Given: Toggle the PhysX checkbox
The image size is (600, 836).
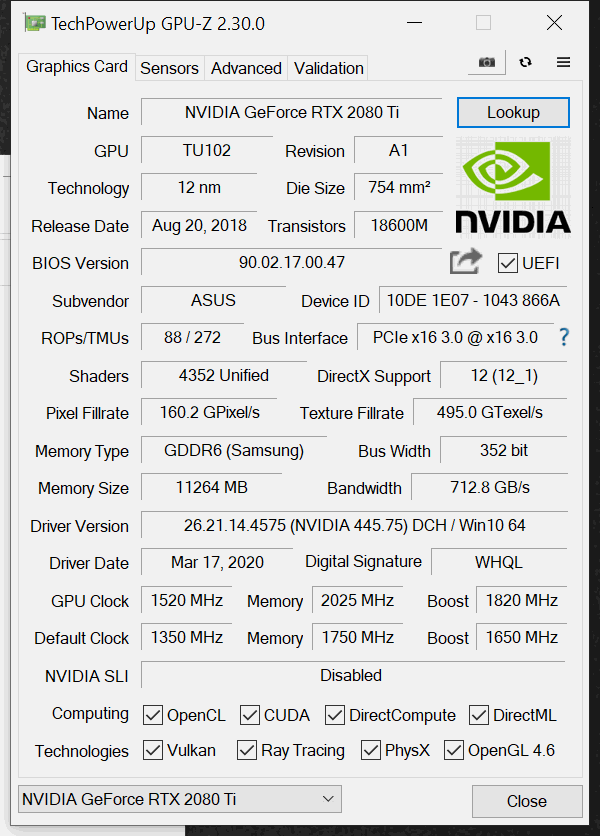Looking at the screenshot, I should (x=371, y=750).
